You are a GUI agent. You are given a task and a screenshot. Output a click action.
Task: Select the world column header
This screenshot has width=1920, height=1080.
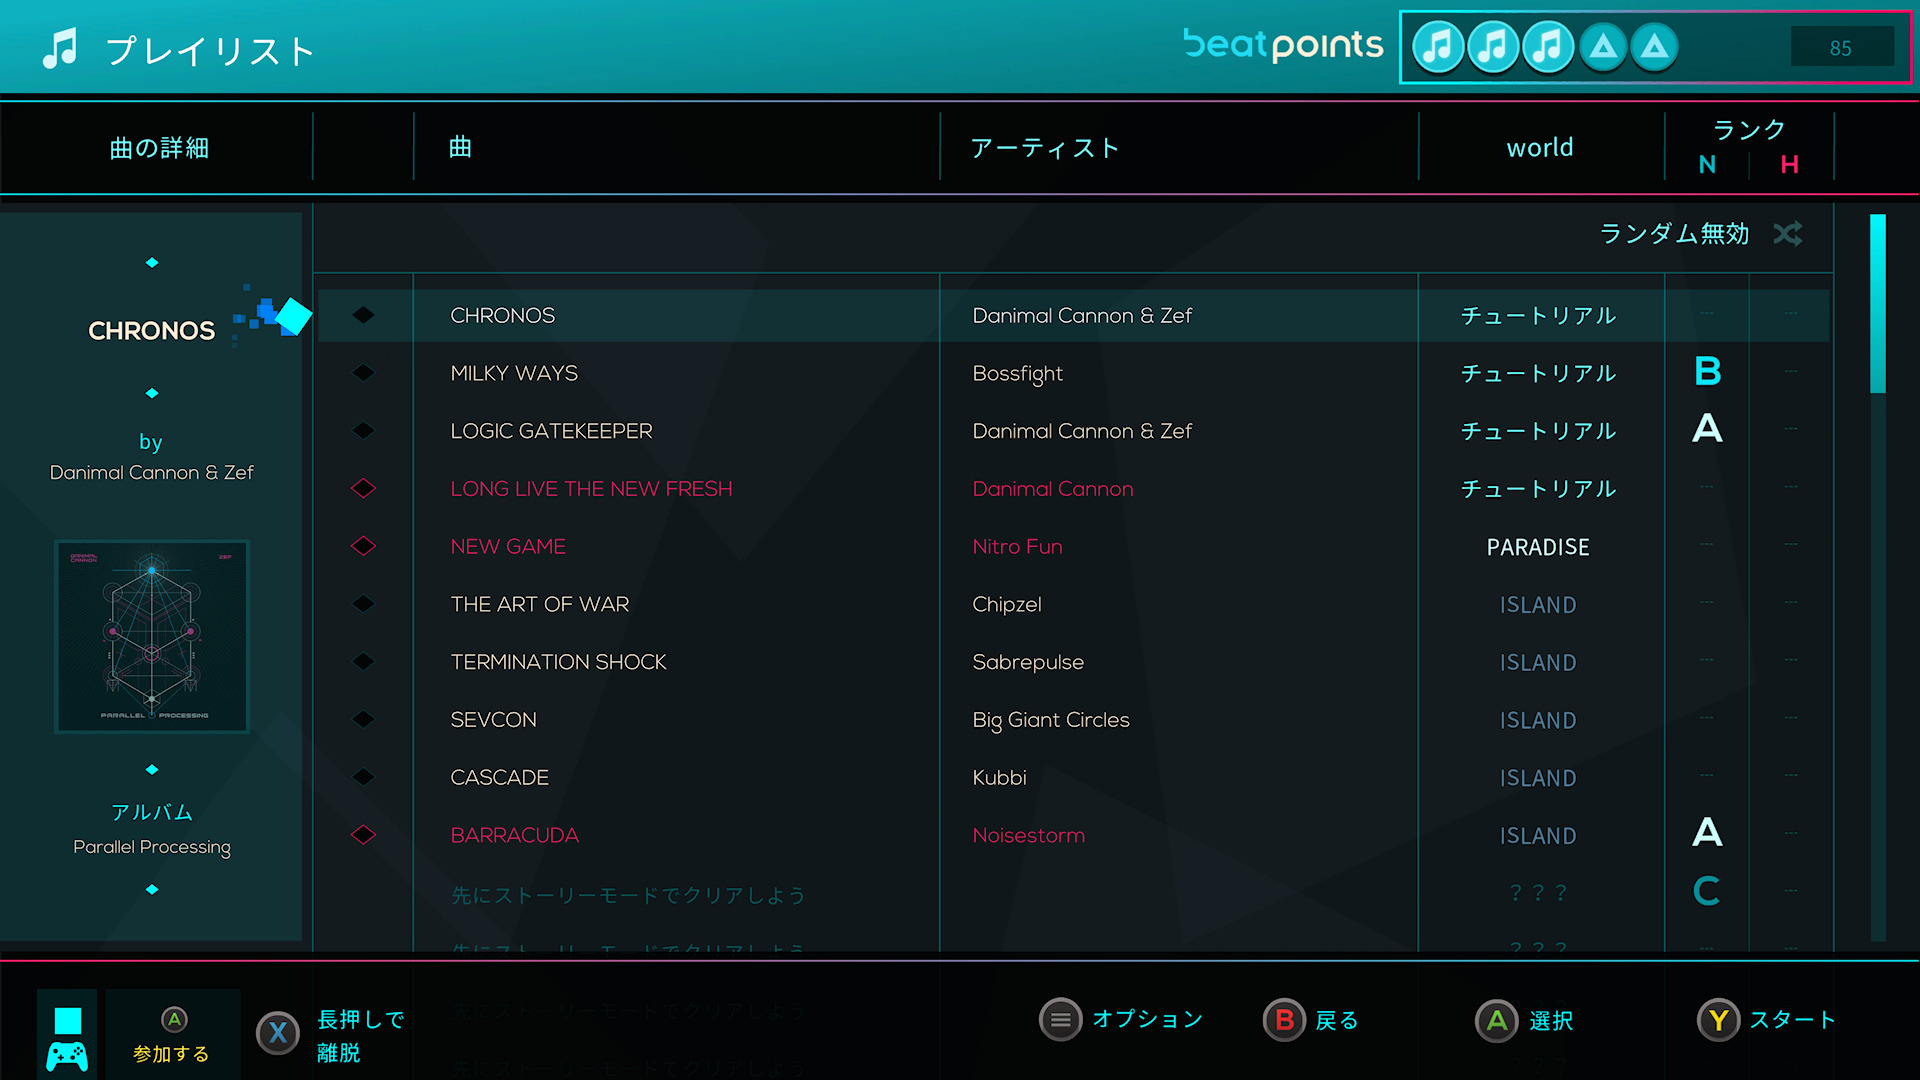(1539, 148)
